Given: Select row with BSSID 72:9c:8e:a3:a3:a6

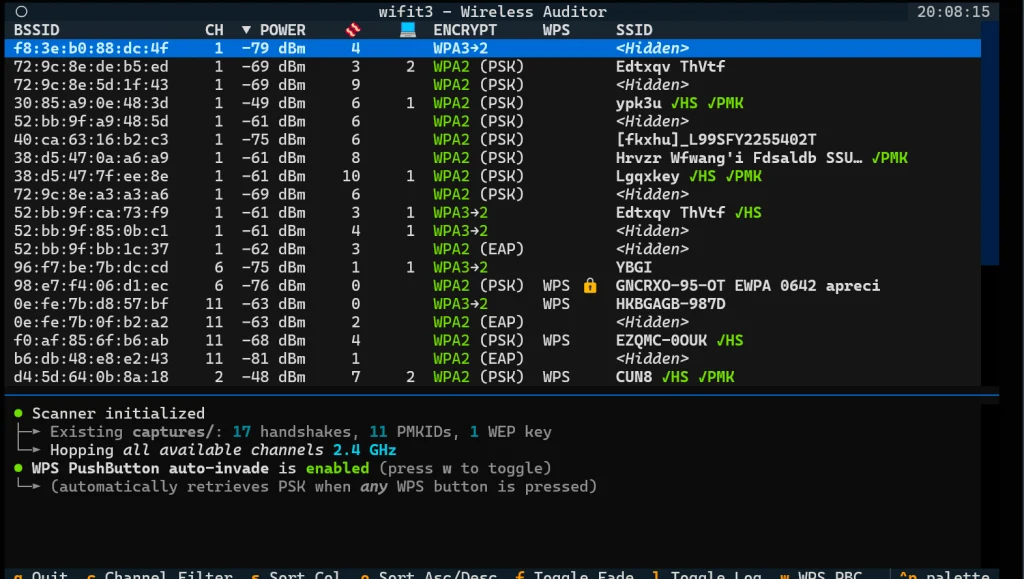Looking at the screenshot, I should click(x=492, y=195).
